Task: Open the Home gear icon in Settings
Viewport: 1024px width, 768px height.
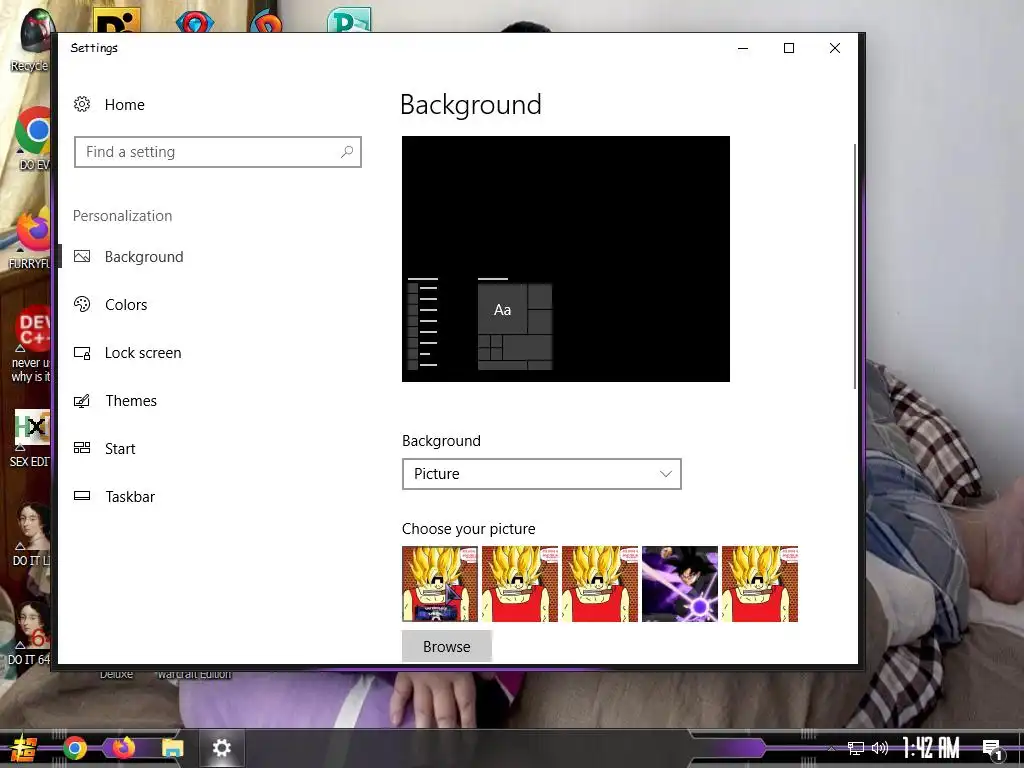Action: point(82,104)
